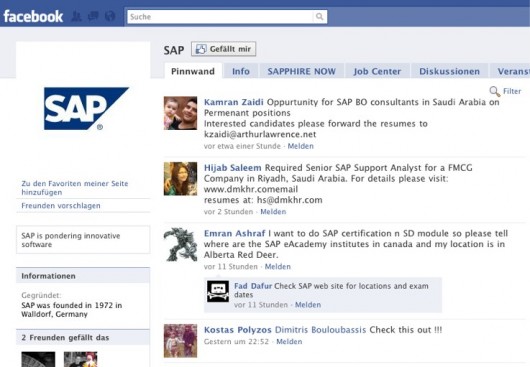
Task: Click www.dmkhr.comemail text in Hijab's post
Action: 251,189
